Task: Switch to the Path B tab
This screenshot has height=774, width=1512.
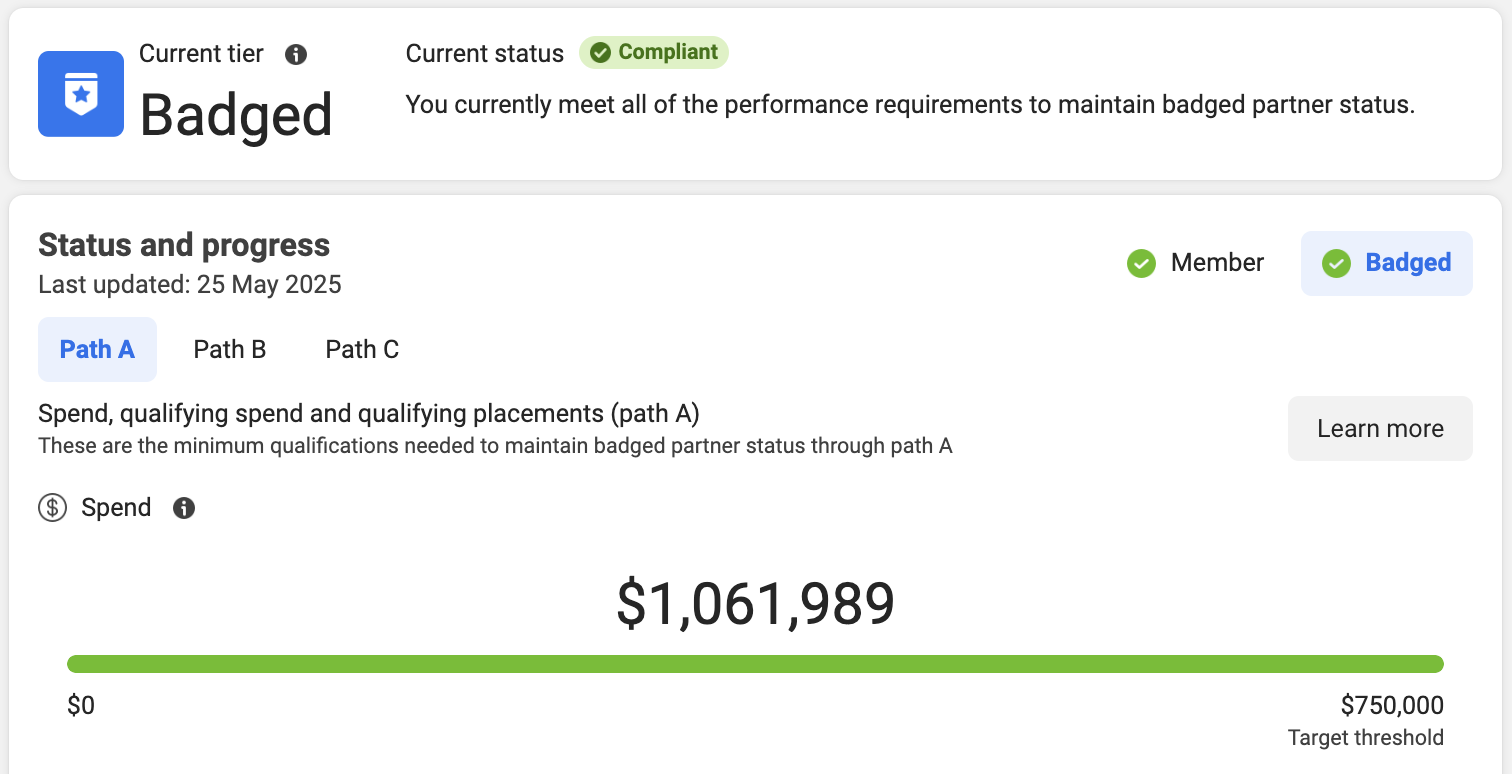Action: (230, 349)
